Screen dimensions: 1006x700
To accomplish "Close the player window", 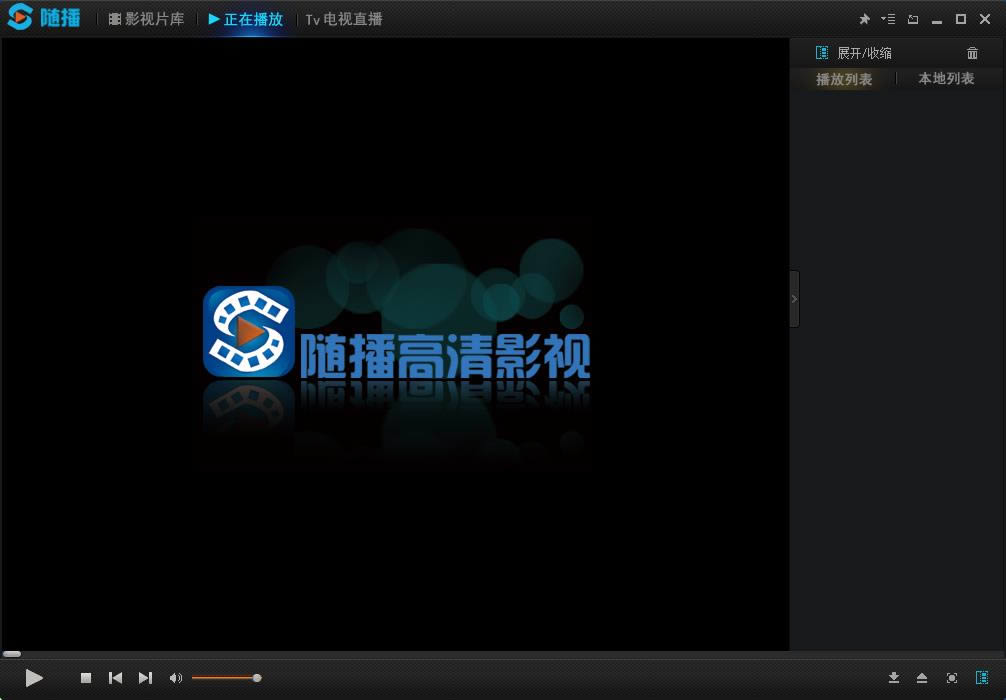I will pyautogui.click(x=985, y=19).
